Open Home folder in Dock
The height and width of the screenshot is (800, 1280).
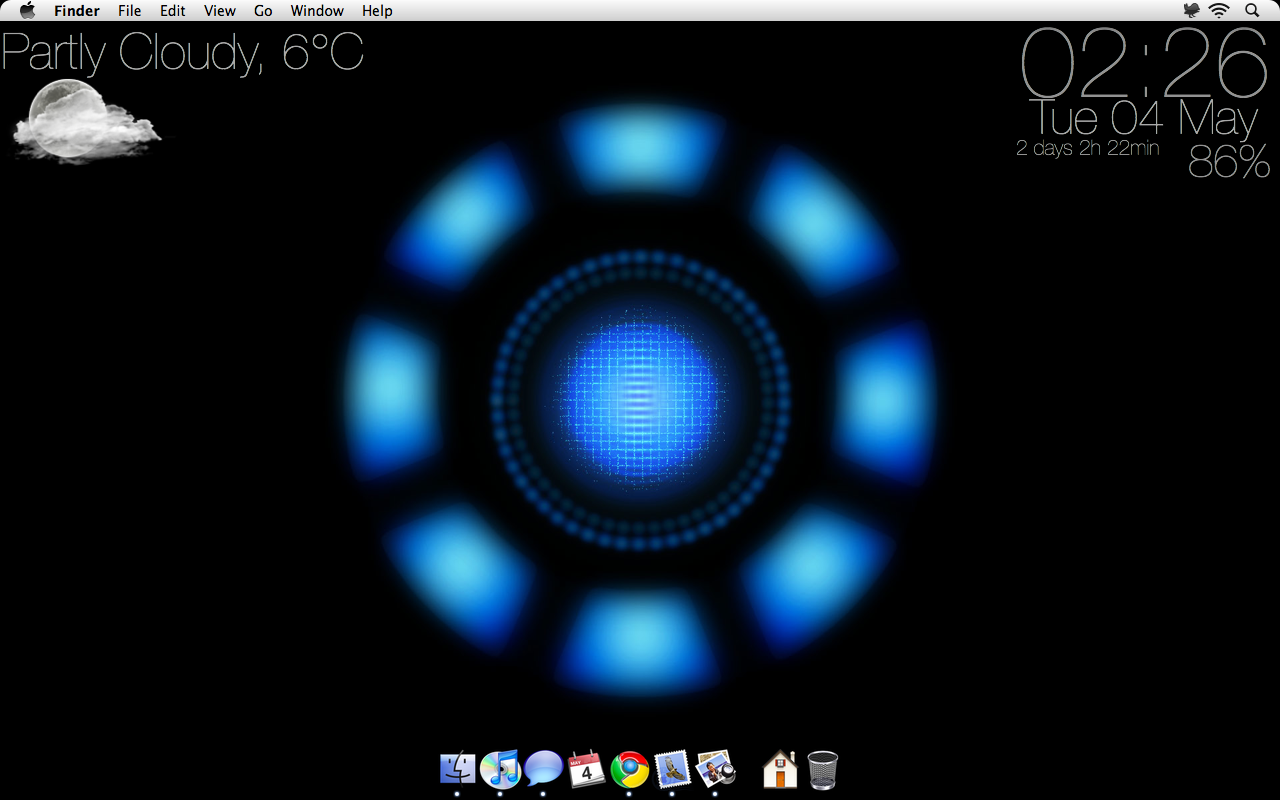tap(780, 770)
